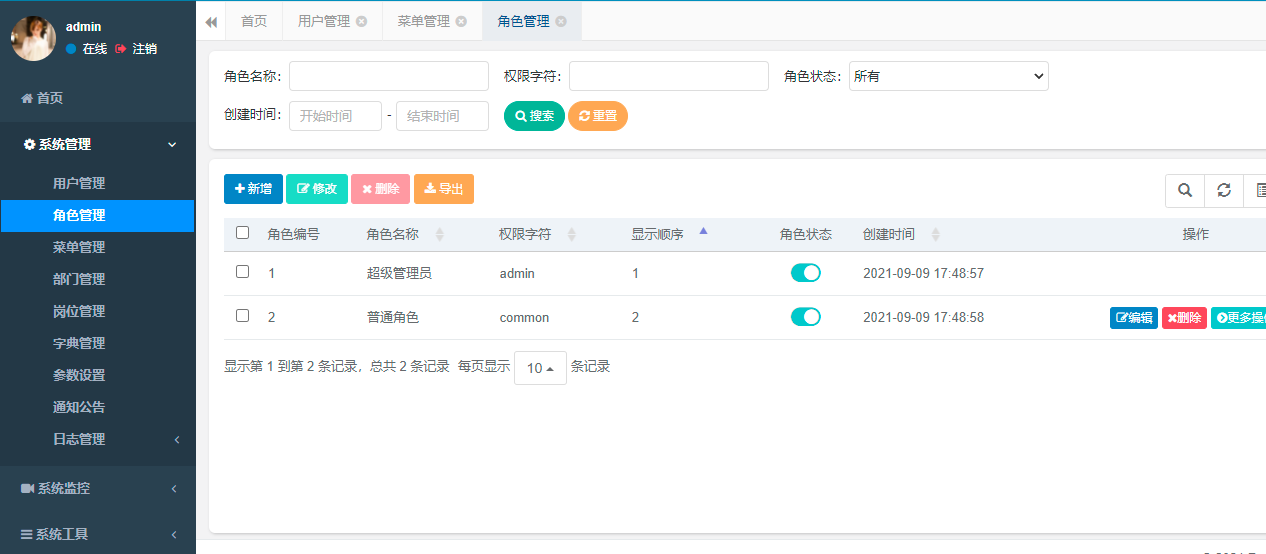Click the 修改 edit button
Image resolution: width=1266 pixels, height=554 pixels.
coord(317,189)
